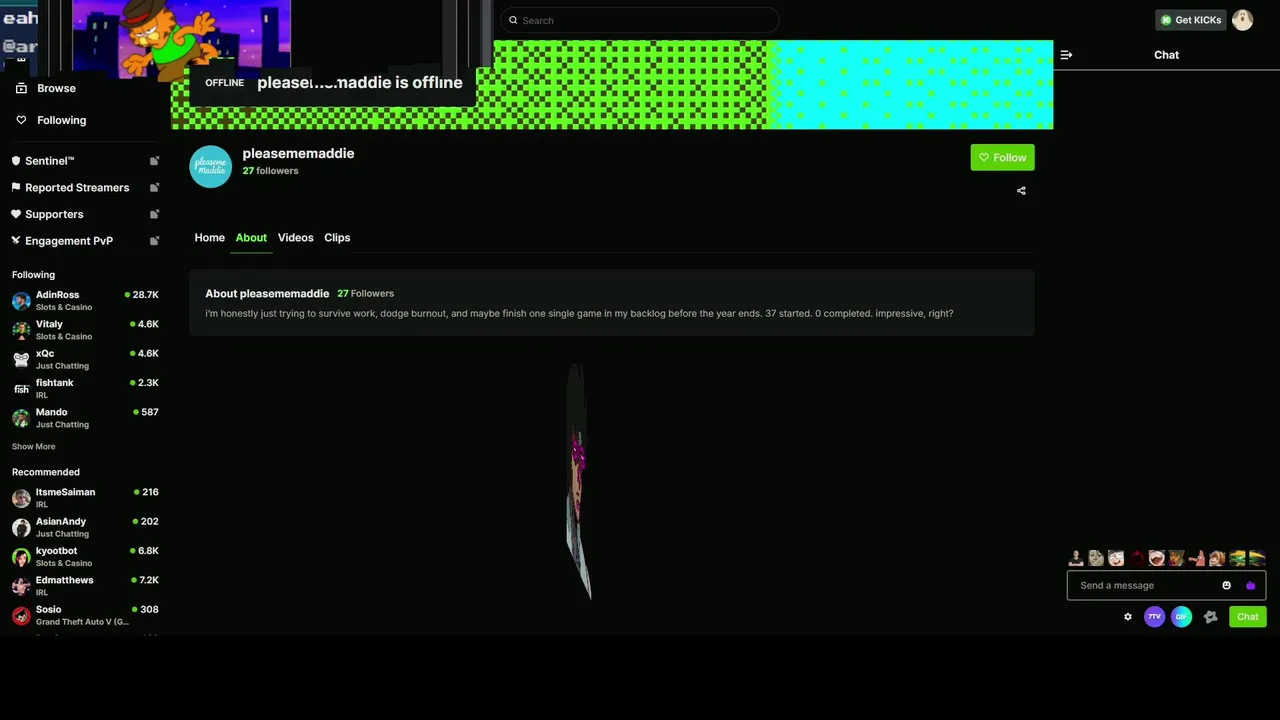Switch to the Home tab
Viewport: 1280px width, 720px height.
[x=209, y=237]
